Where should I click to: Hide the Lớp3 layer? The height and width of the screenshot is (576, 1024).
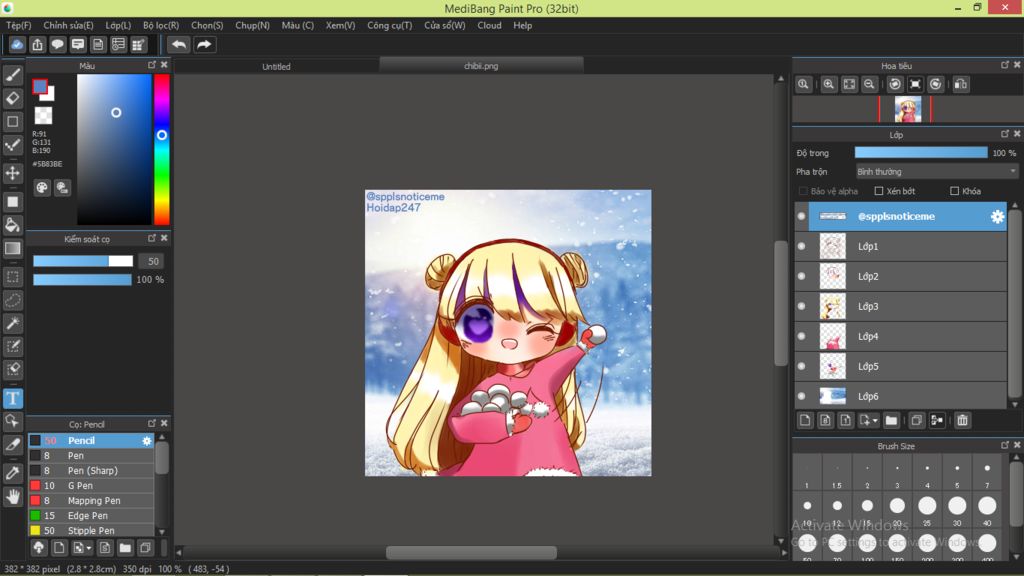[801, 306]
